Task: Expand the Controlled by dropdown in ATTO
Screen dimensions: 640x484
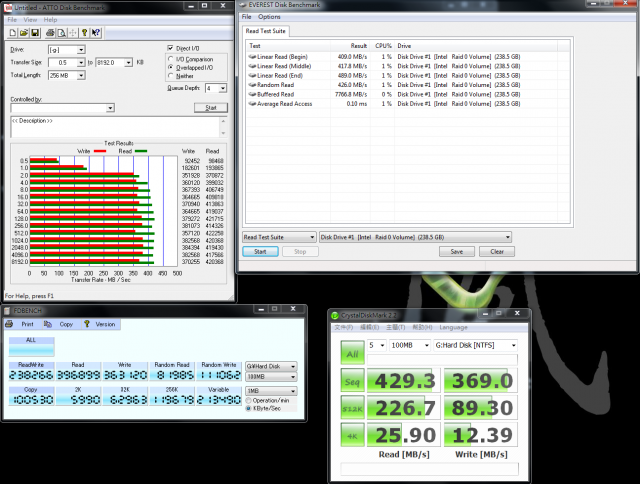Action: point(110,108)
